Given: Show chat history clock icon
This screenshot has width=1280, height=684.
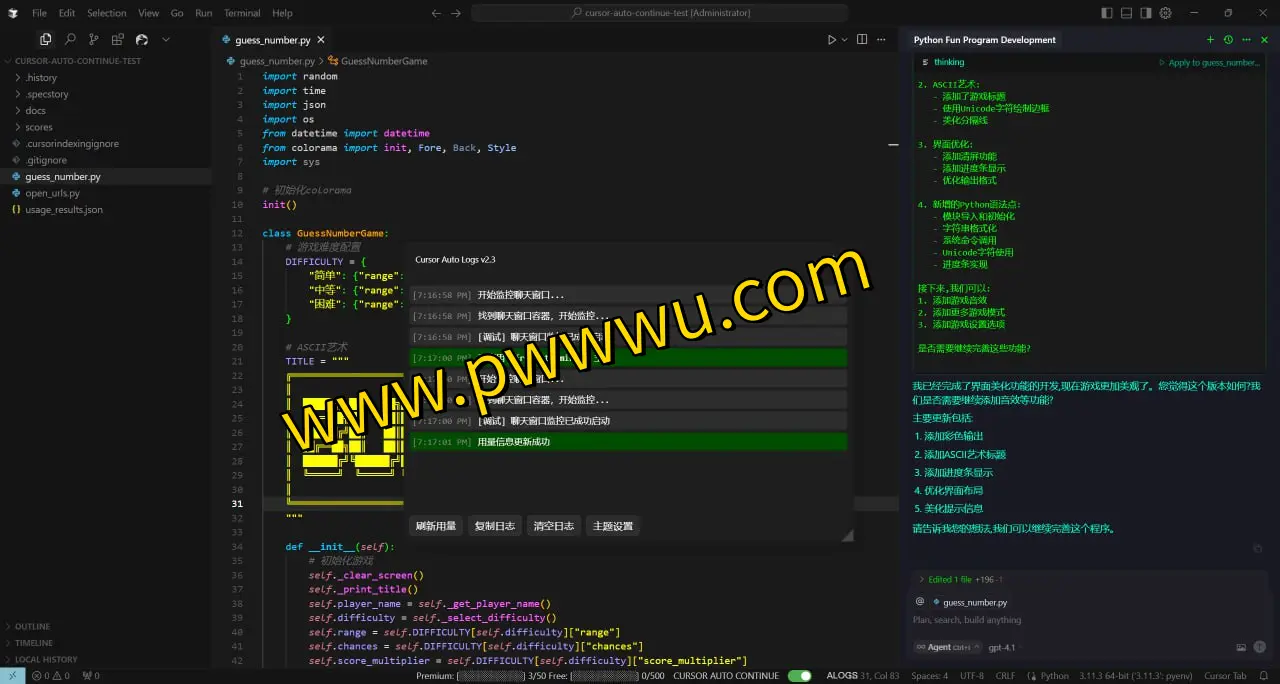Looking at the screenshot, I should pos(1228,40).
